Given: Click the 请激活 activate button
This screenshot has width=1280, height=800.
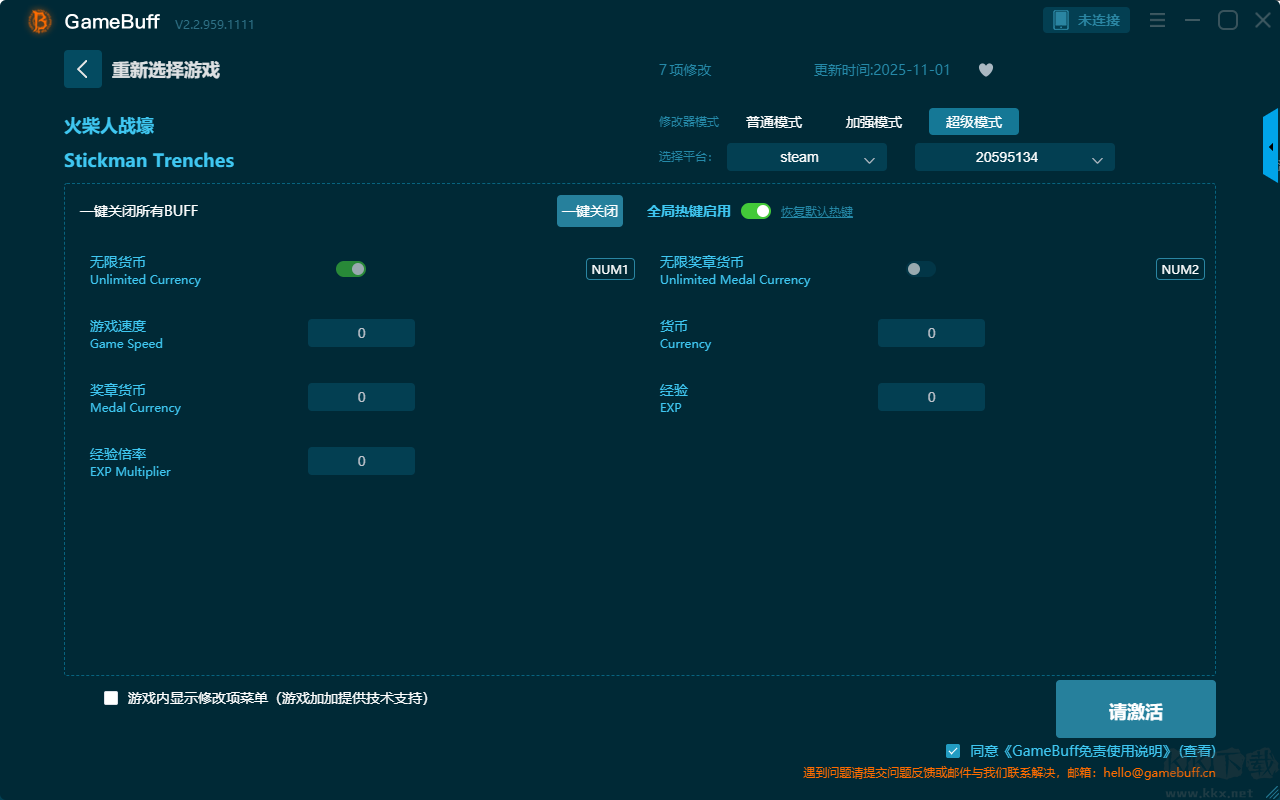Looking at the screenshot, I should click(x=1135, y=710).
